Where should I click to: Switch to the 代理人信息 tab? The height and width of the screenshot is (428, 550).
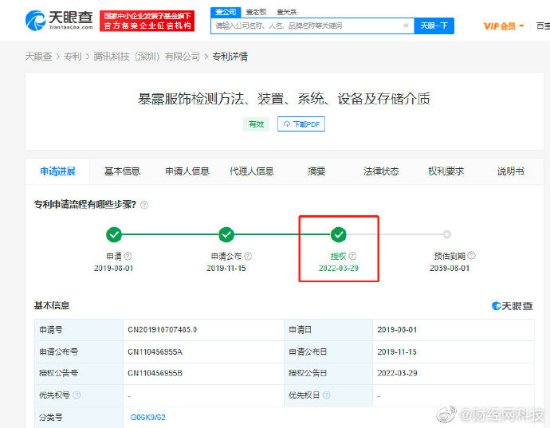click(x=251, y=171)
